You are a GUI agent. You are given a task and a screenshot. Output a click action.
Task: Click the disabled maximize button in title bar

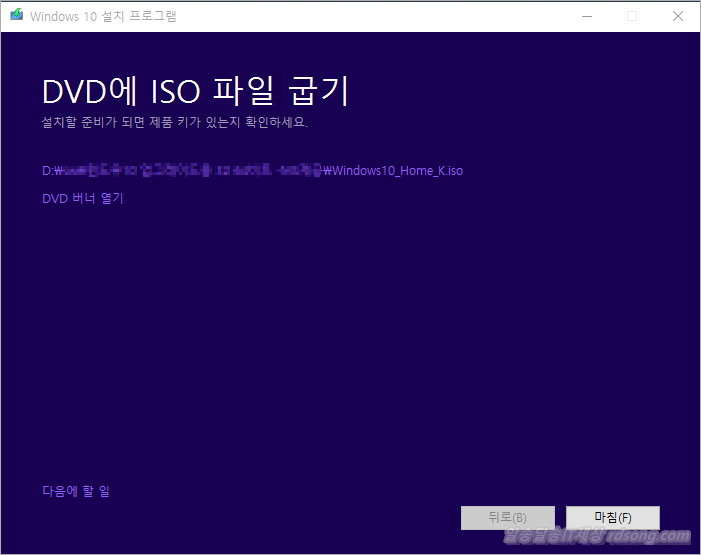[632, 16]
